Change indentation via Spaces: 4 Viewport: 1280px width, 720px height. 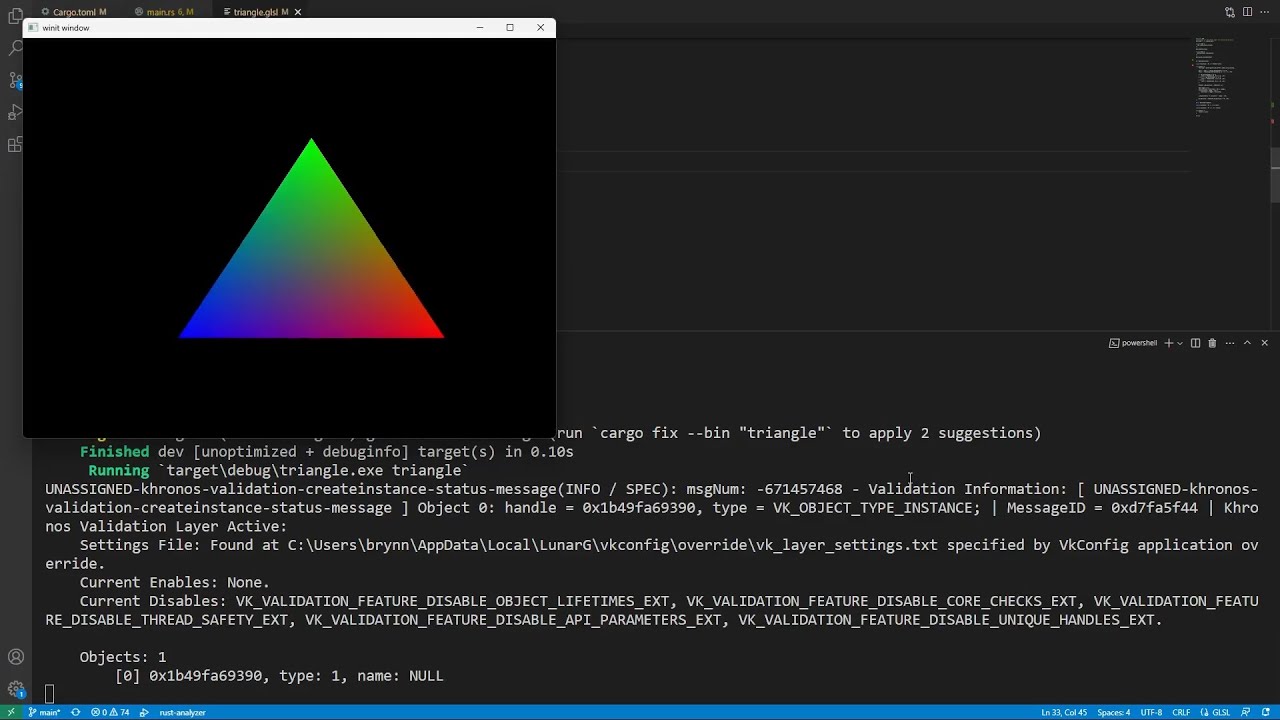tap(1113, 712)
